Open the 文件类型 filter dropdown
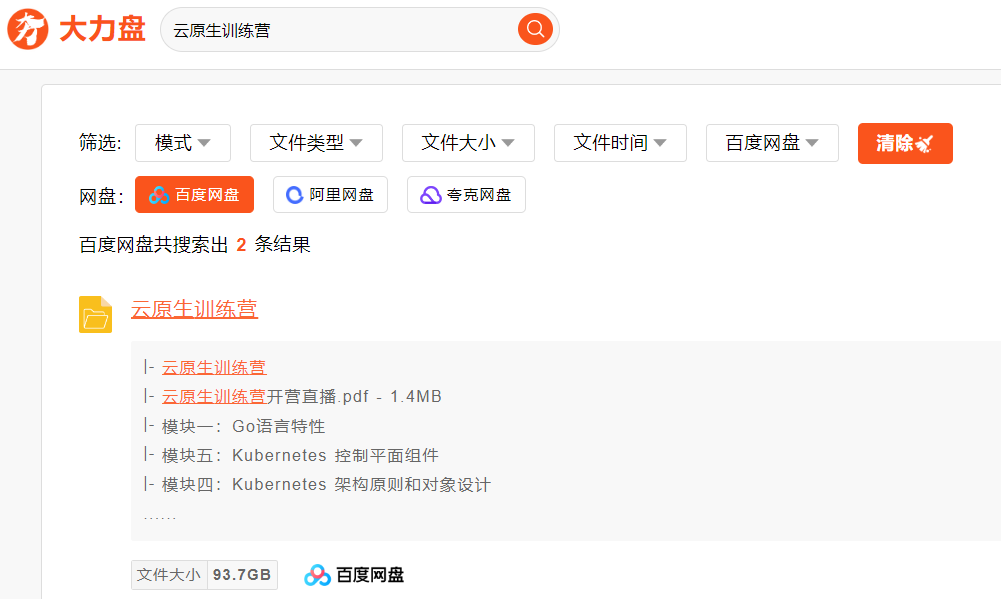Image resolution: width=1001 pixels, height=599 pixels. (316, 143)
